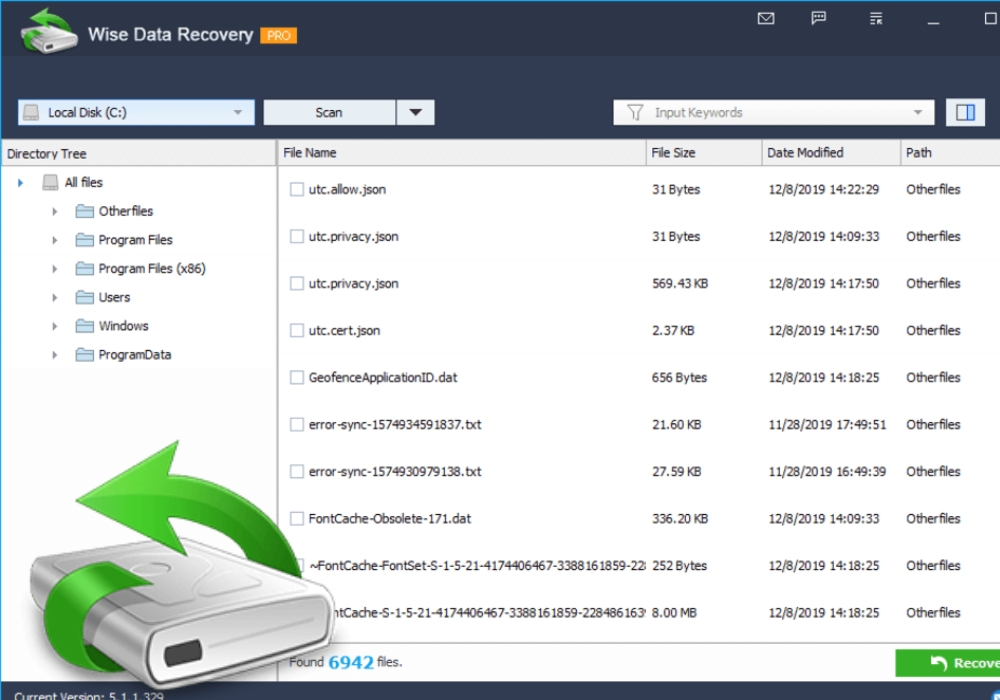Expand the All files tree node
This screenshot has height=700, width=1000.
20,183
